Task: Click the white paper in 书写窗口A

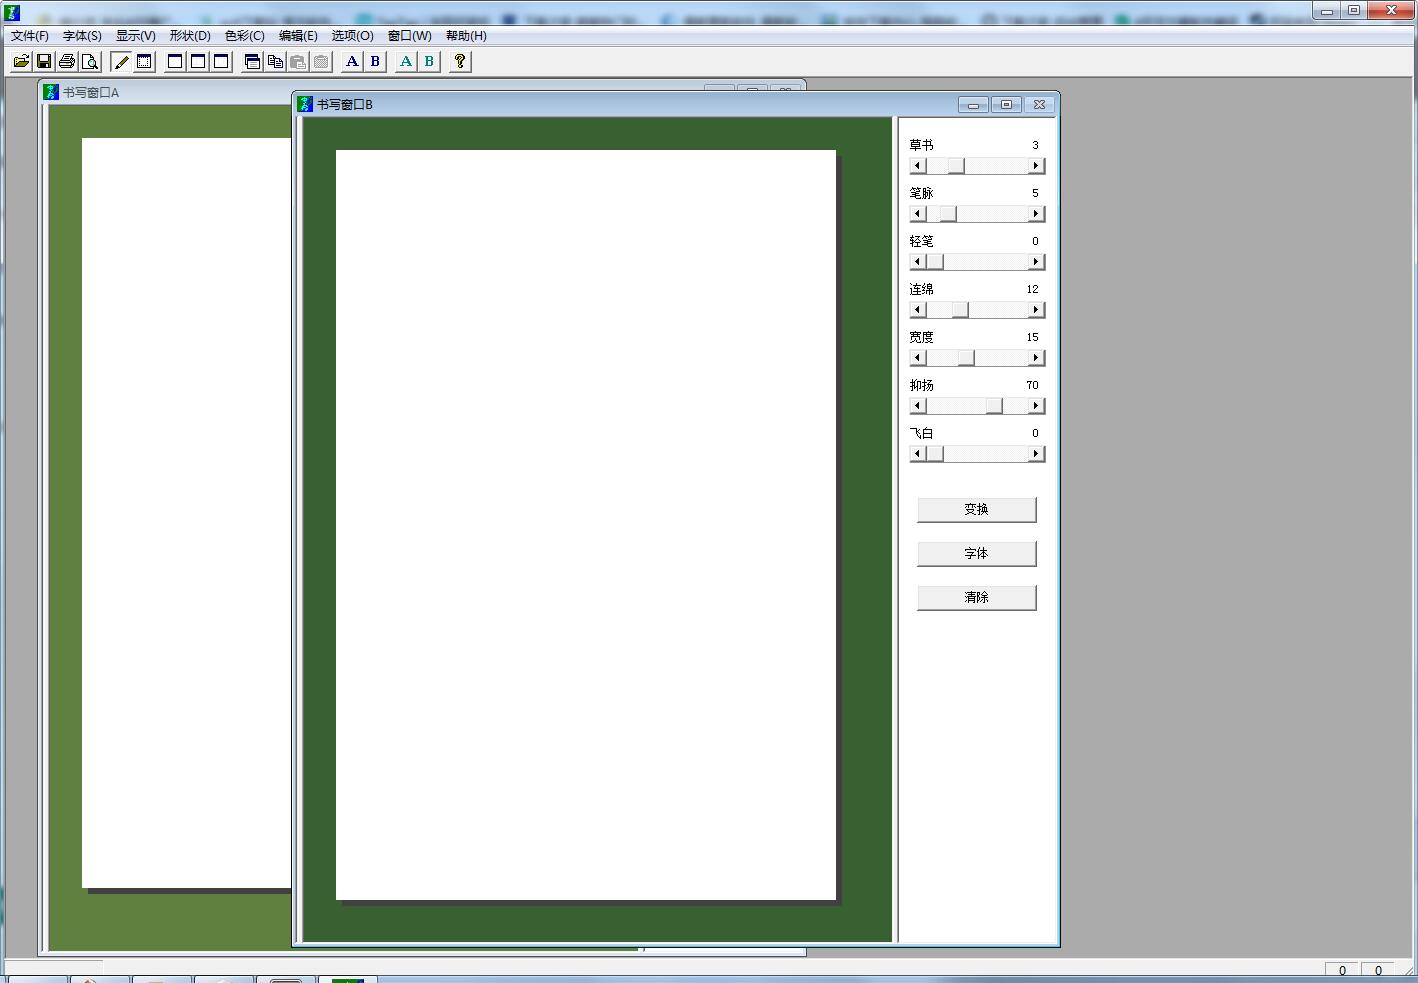Action: click(x=186, y=512)
